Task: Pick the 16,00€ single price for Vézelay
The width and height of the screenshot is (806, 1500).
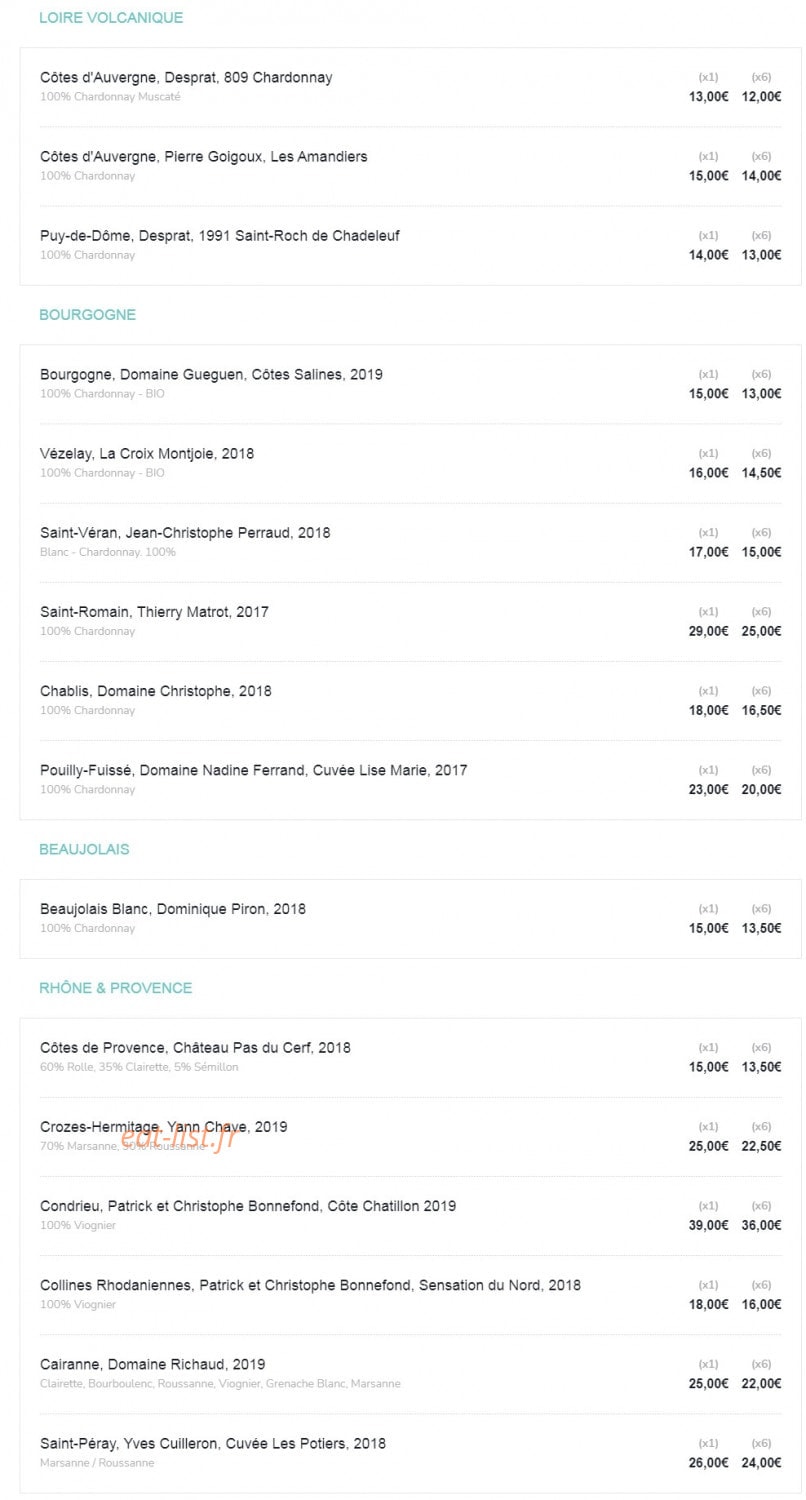Action: pyautogui.click(x=708, y=473)
